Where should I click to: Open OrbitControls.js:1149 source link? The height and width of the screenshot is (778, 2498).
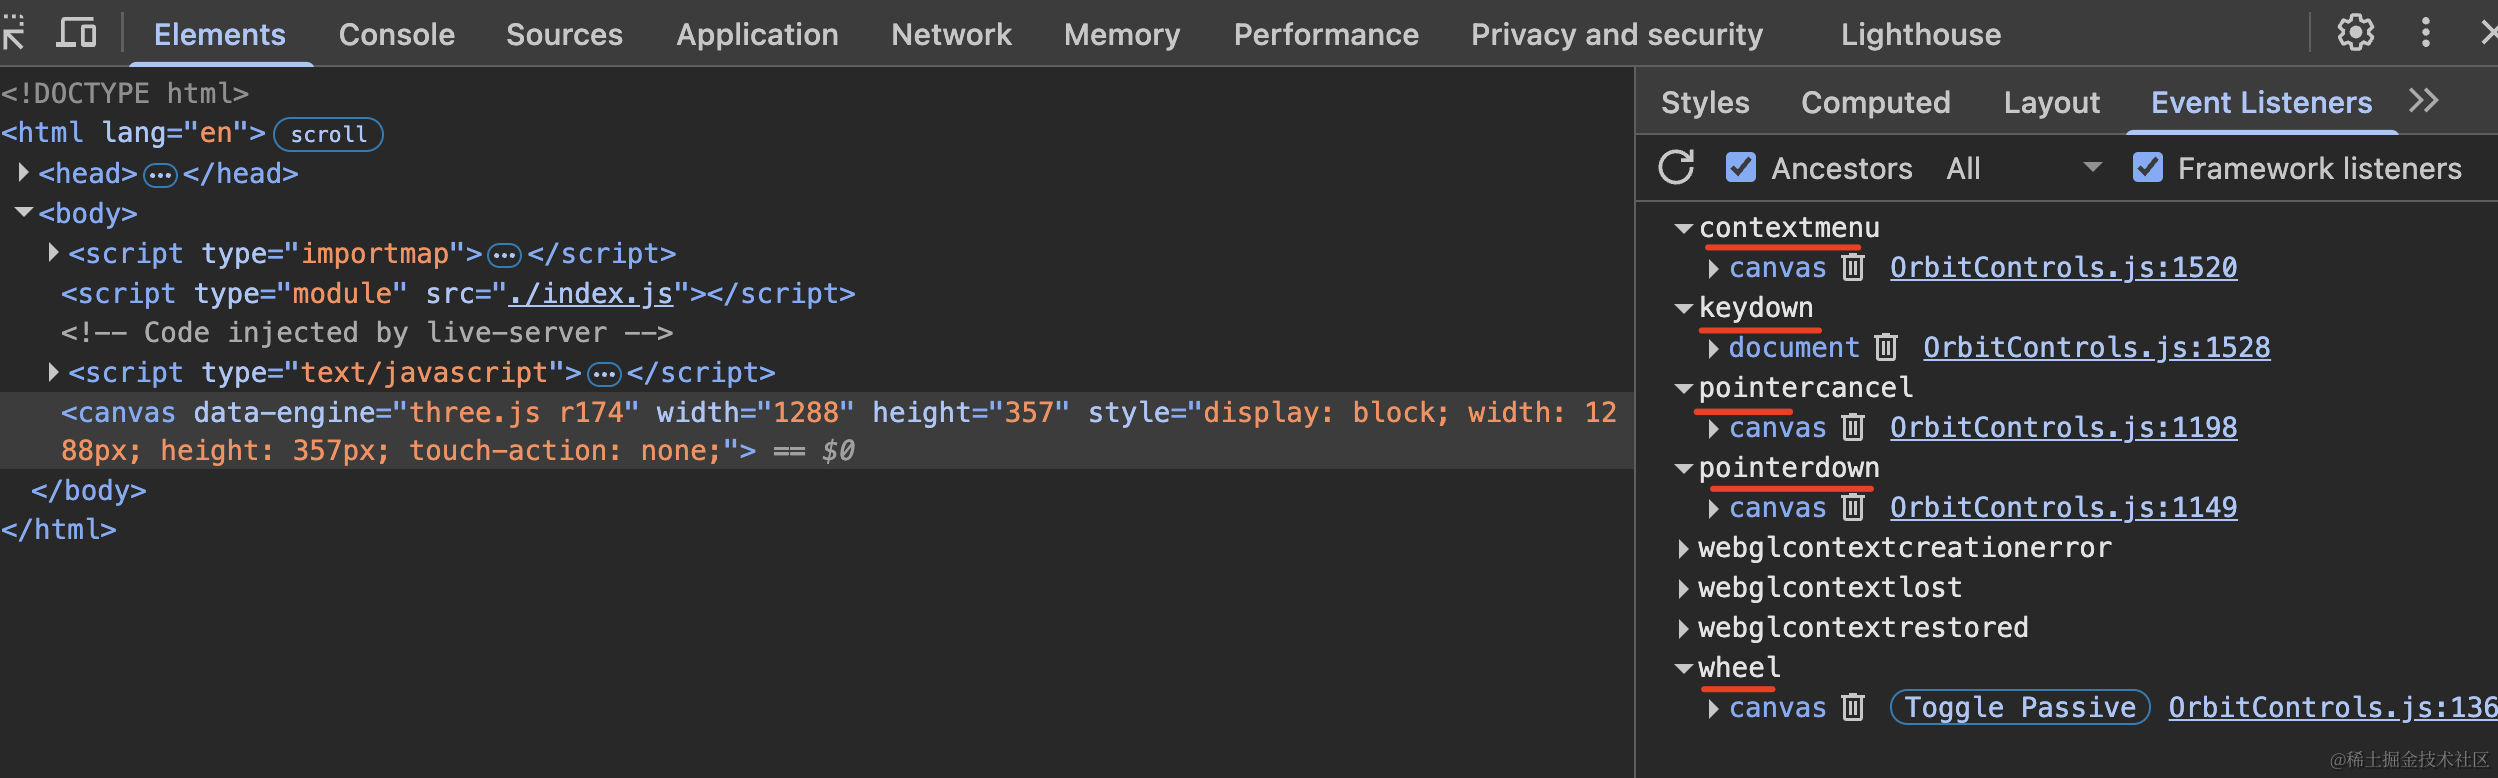coord(2064,508)
